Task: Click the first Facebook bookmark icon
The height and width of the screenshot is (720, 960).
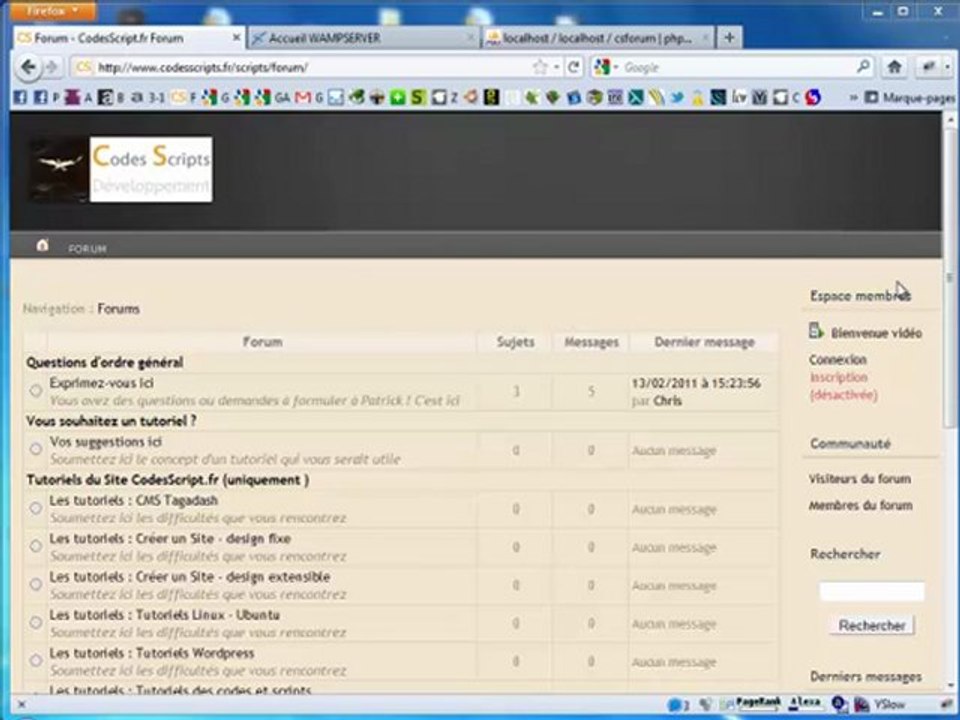Action: pyautogui.click(x=20, y=97)
